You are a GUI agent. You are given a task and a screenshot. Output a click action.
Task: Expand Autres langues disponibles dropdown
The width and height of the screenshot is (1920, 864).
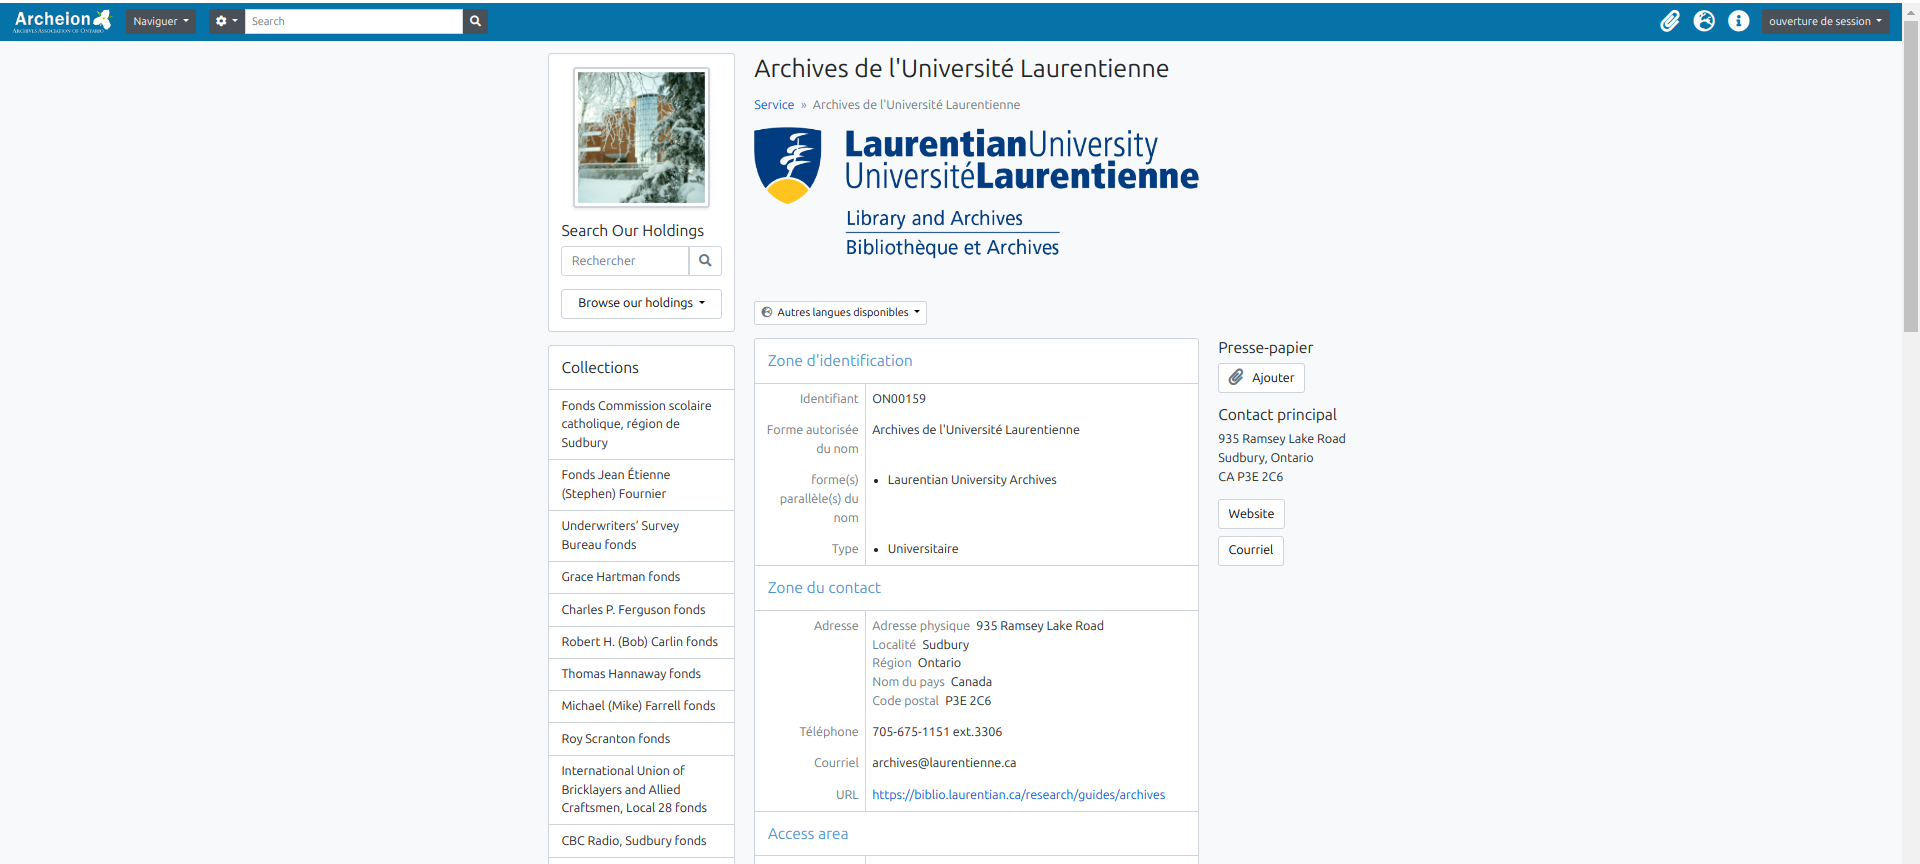[840, 313]
